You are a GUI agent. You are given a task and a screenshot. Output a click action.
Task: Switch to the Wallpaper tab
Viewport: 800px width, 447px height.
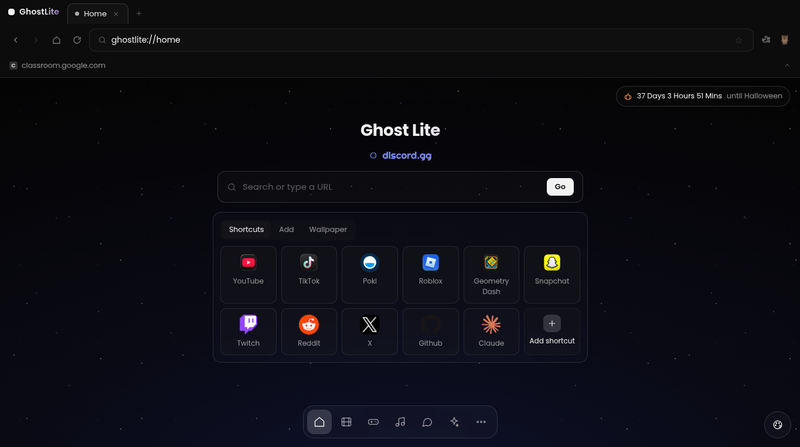click(328, 230)
